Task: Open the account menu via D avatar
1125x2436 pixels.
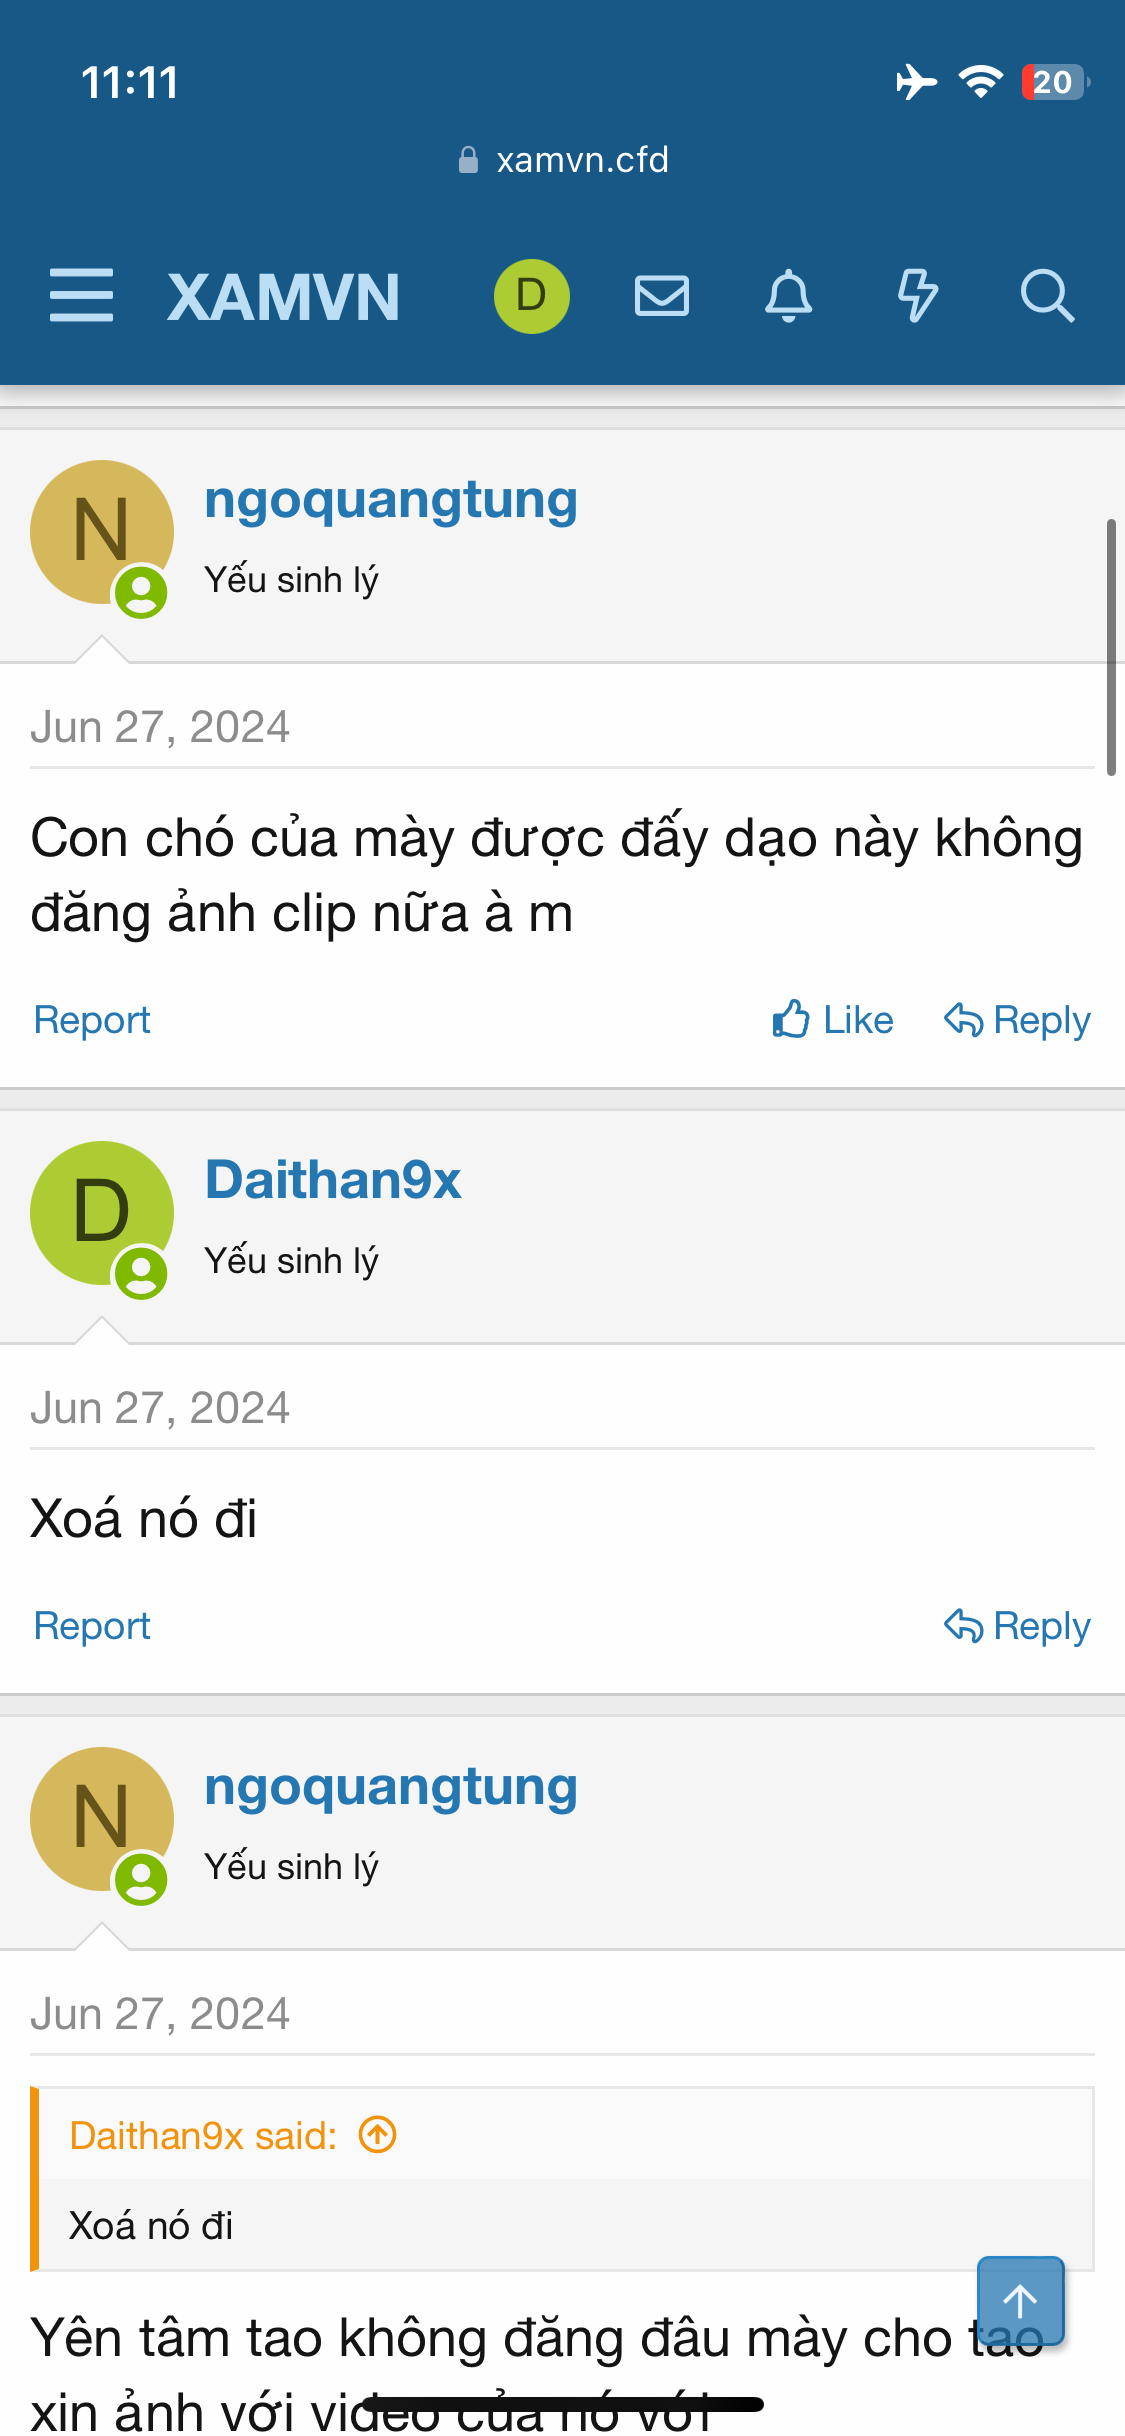Action: click(532, 296)
